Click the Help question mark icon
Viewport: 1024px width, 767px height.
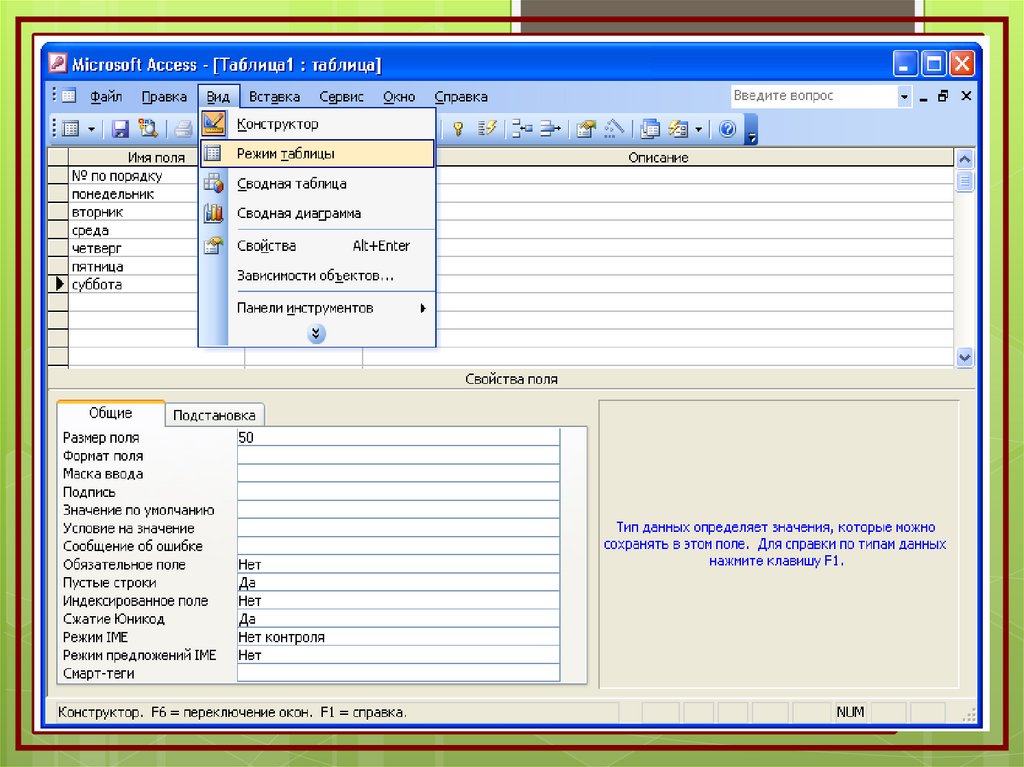coord(727,128)
